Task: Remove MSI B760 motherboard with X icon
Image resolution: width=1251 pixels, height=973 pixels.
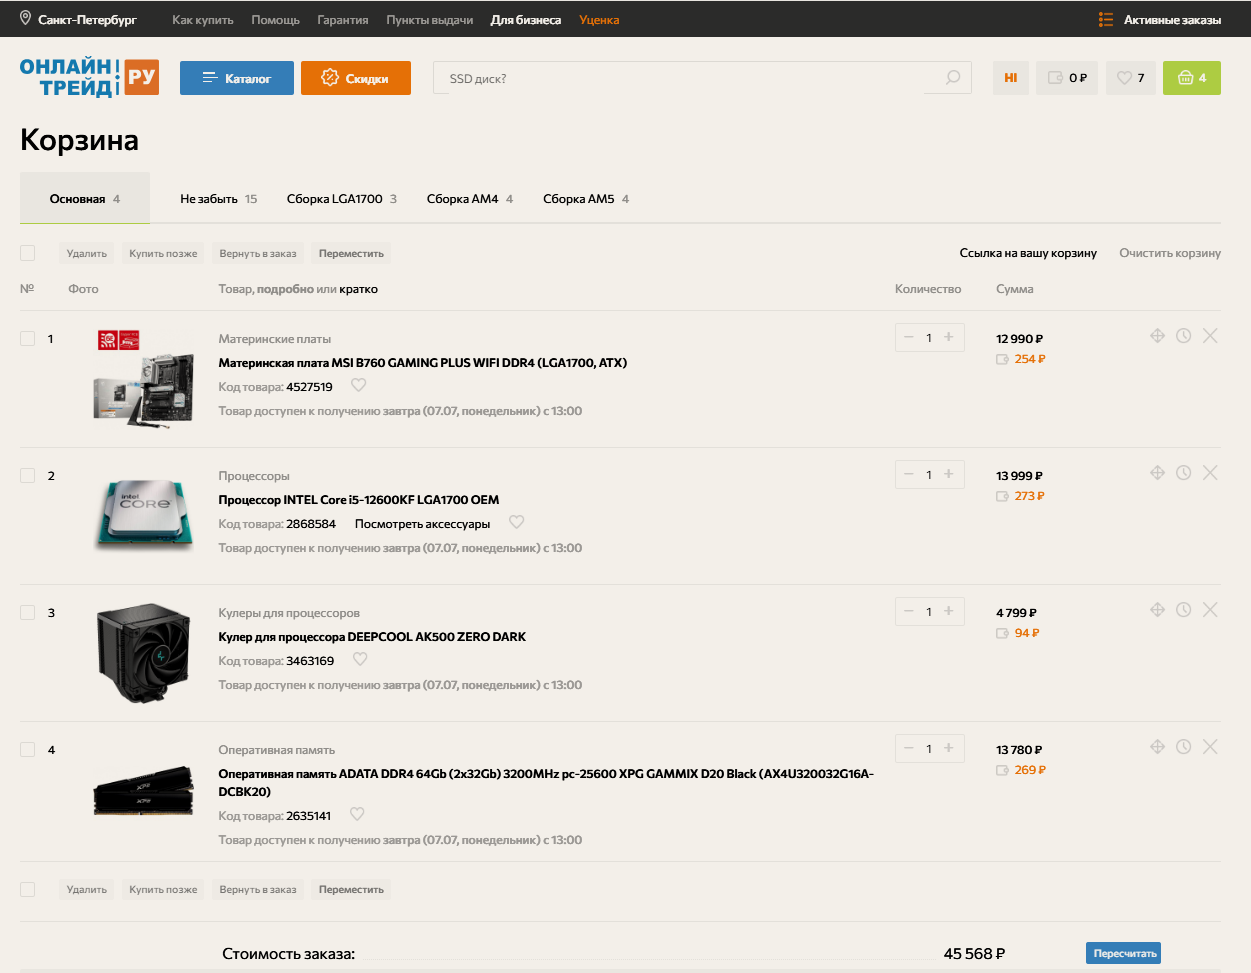Action: click(1210, 336)
